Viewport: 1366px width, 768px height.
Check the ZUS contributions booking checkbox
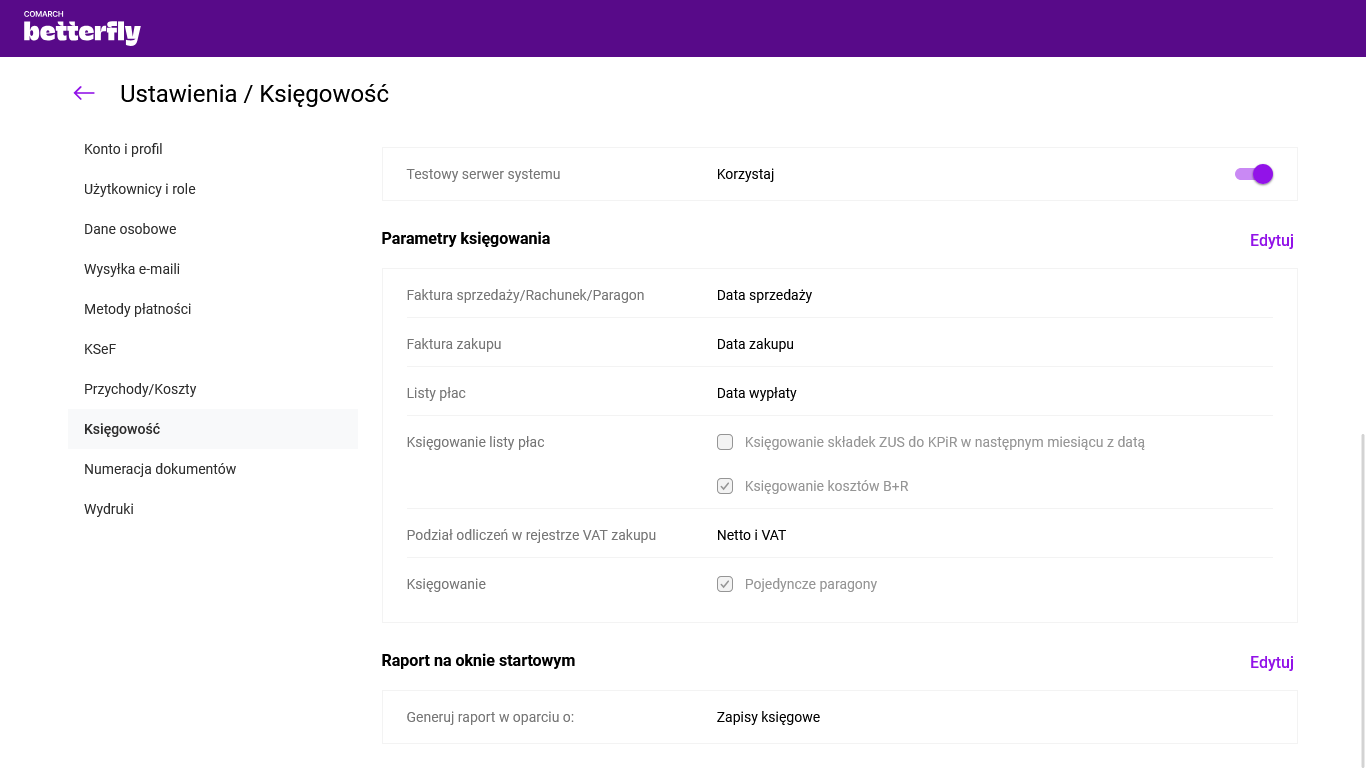pyautogui.click(x=725, y=442)
